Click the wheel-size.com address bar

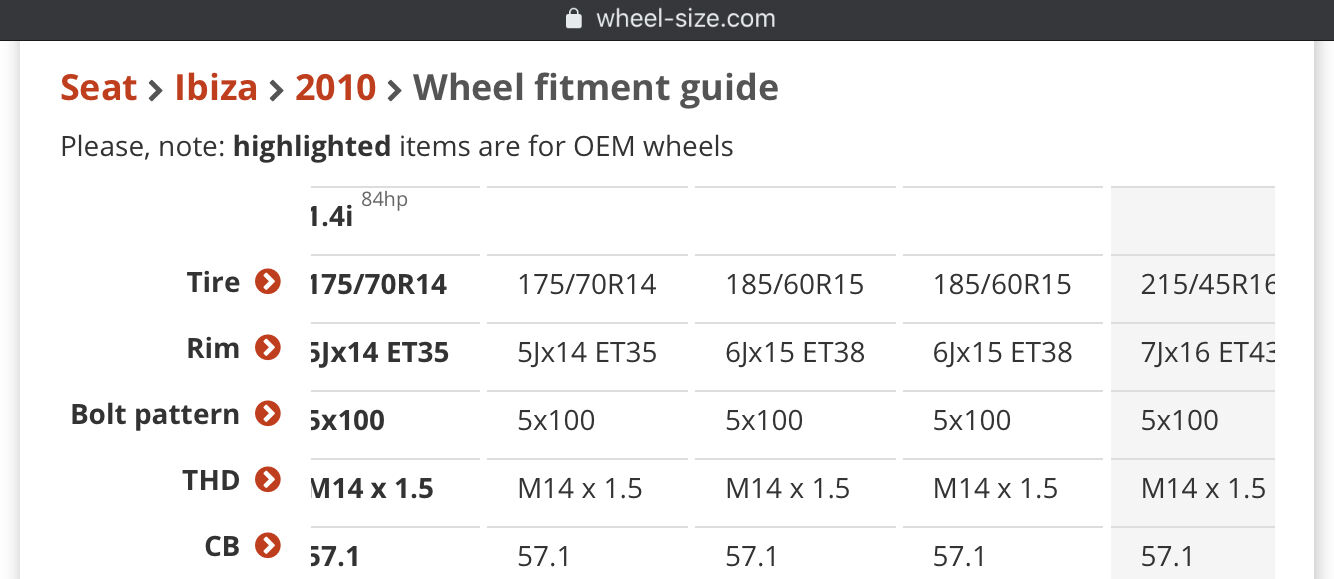coord(684,19)
